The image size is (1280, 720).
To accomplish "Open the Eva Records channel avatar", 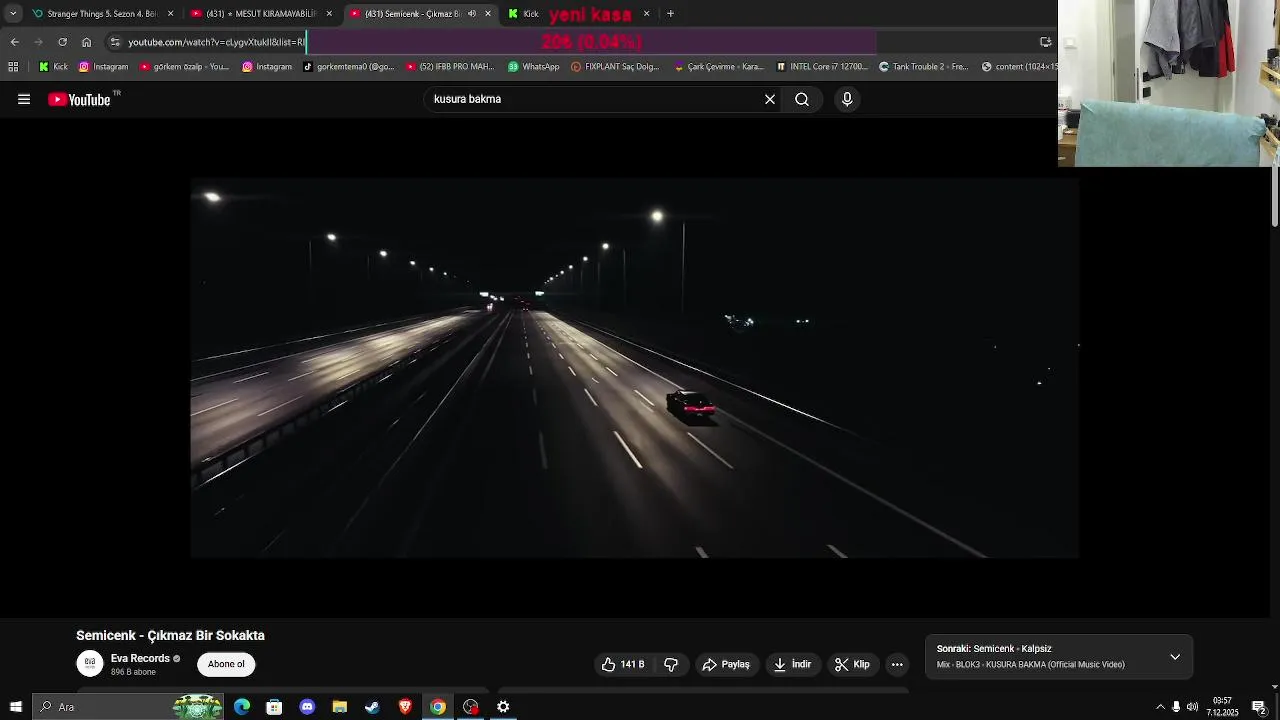I will 90,664.
